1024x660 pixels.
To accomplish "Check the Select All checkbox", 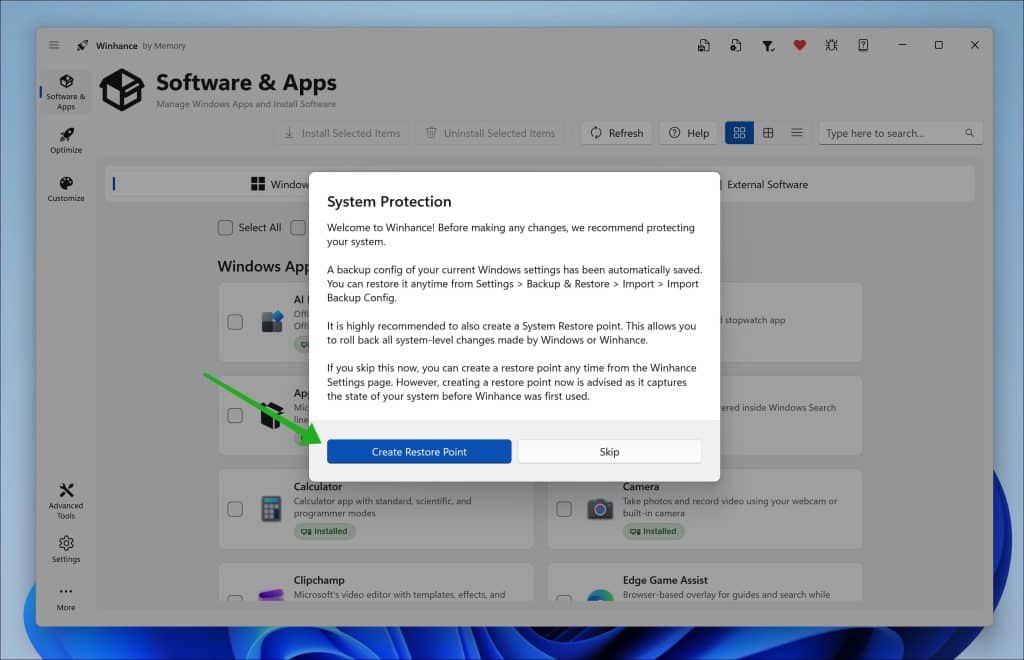I will pyautogui.click(x=225, y=227).
